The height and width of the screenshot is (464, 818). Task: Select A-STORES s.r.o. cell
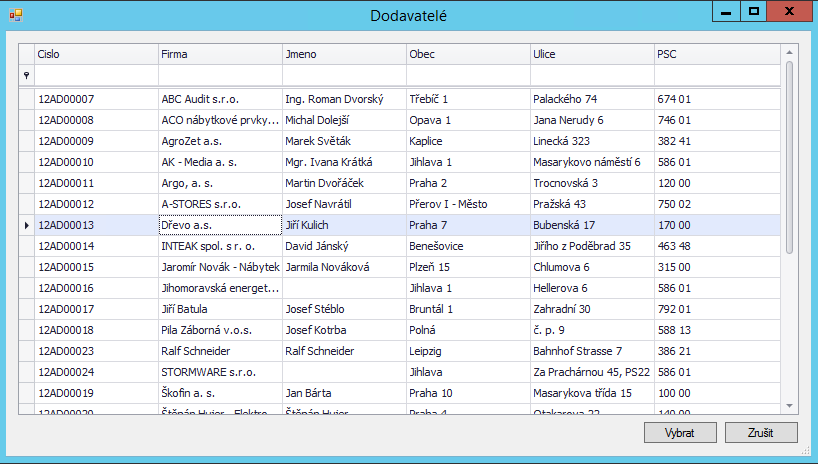(220, 204)
